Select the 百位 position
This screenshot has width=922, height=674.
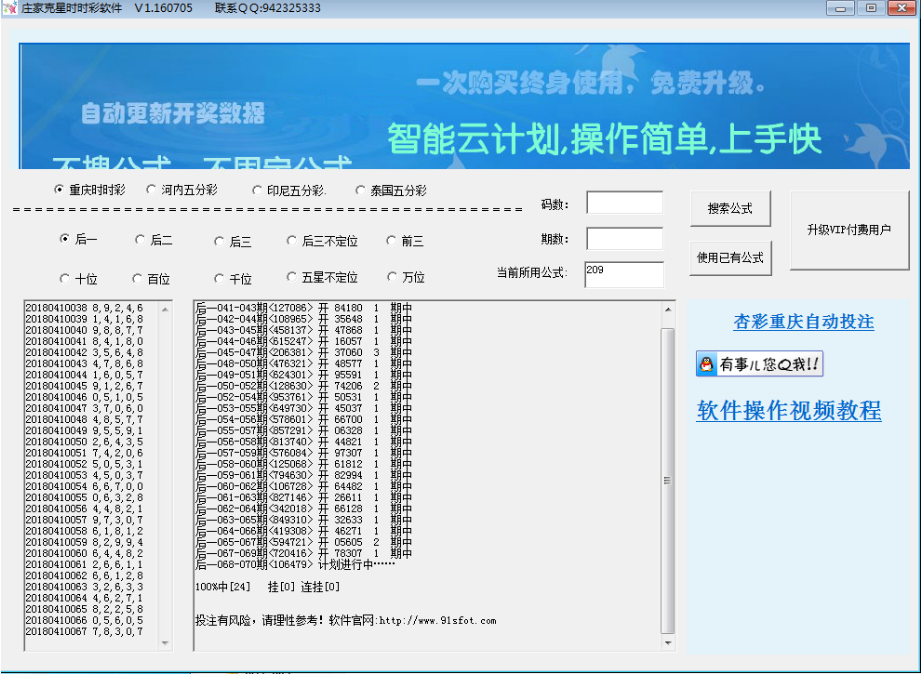point(139,278)
